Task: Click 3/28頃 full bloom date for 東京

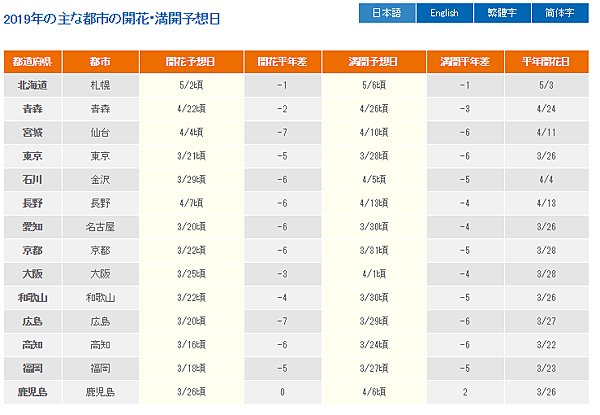Action: [x=374, y=156]
